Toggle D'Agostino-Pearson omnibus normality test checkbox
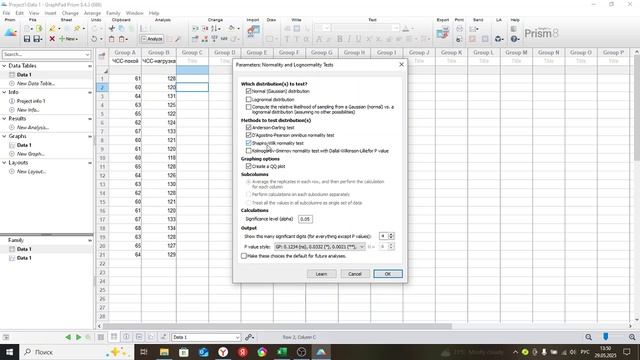 pyautogui.click(x=249, y=135)
